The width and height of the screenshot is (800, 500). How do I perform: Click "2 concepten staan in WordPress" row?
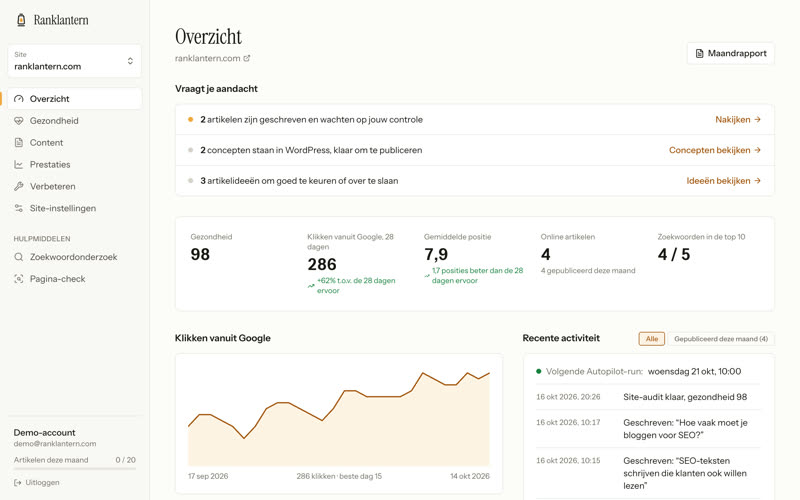[x=474, y=150]
